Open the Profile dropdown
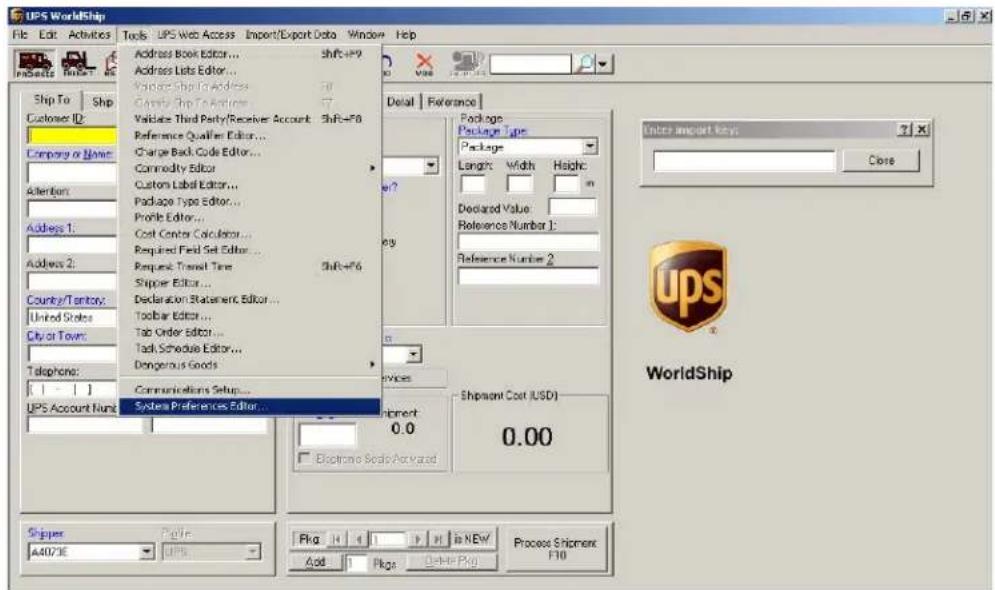Viewport: 995px width, 590px height. tap(253, 552)
